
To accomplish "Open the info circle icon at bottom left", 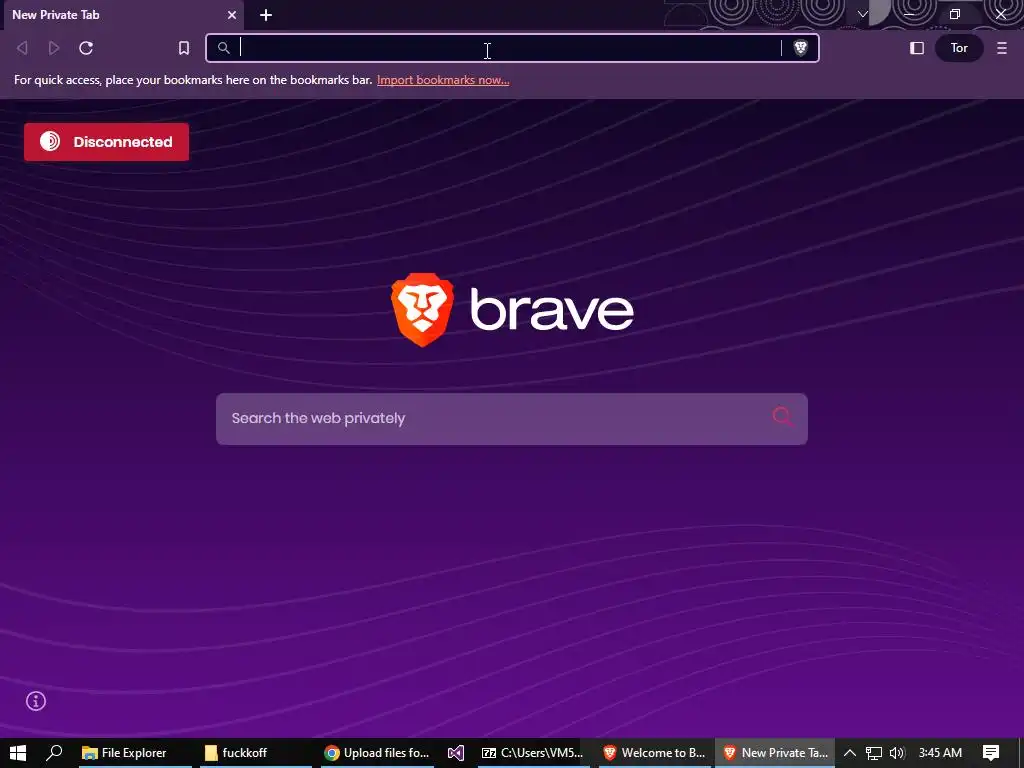I will [36, 701].
